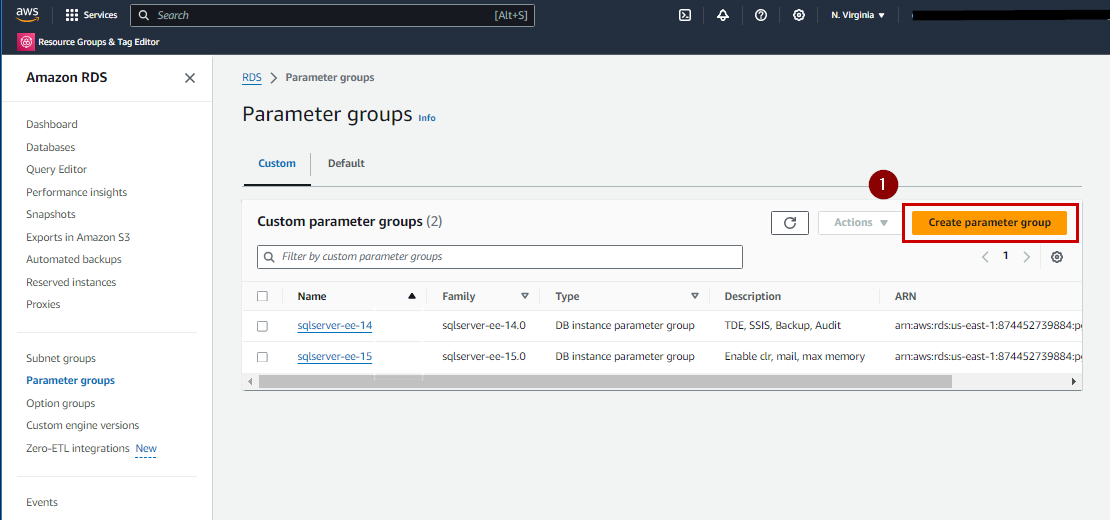This screenshot has height=520, width=1110.
Task: Open the Services grid menu
Action: pos(91,15)
